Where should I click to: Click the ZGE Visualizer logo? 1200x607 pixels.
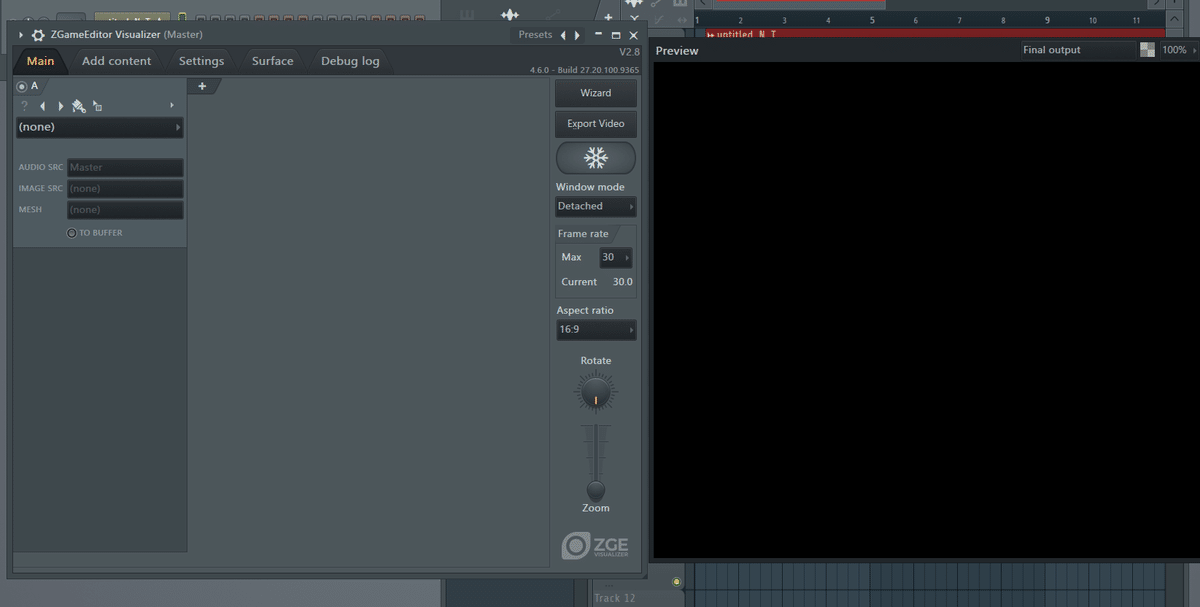tap(596, 546)
